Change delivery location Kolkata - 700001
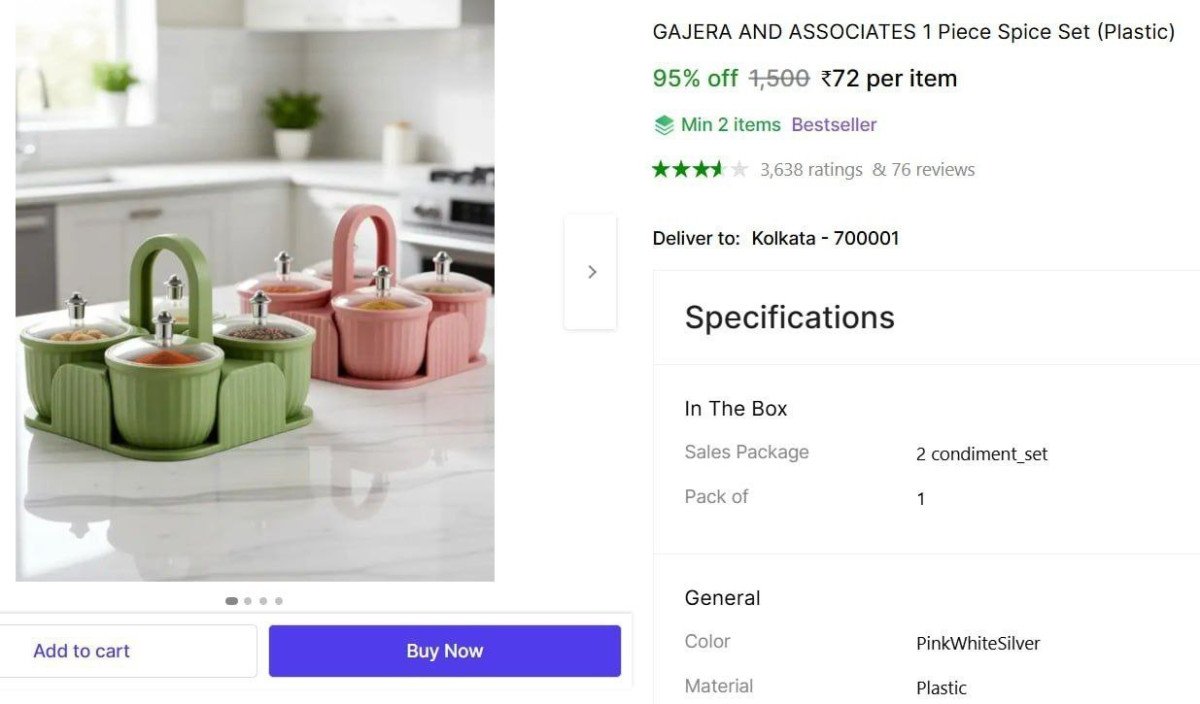Viewport: 1200px width, 704px height. click(825, 238)
